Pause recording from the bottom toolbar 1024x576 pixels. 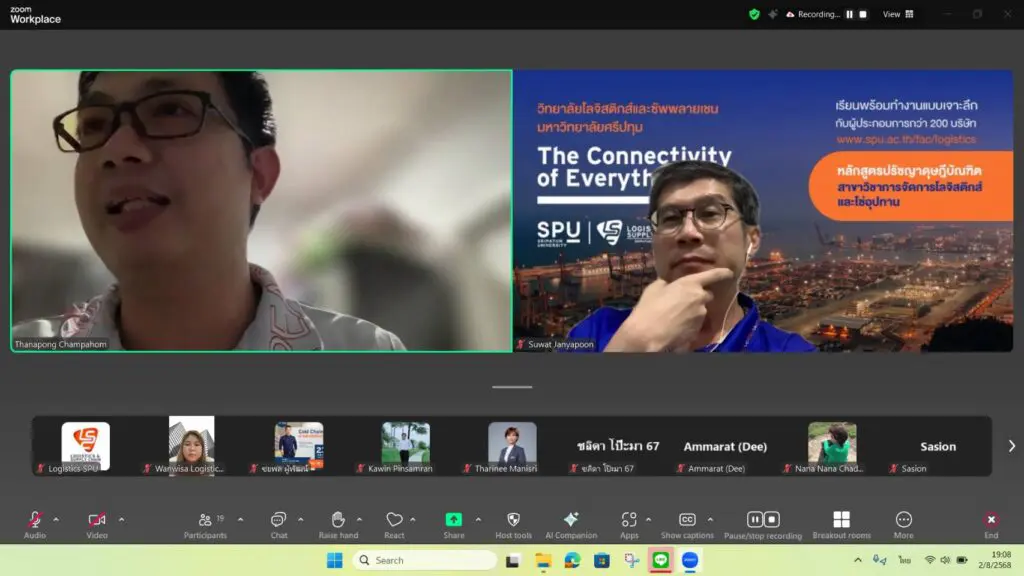tap(755, 519)
